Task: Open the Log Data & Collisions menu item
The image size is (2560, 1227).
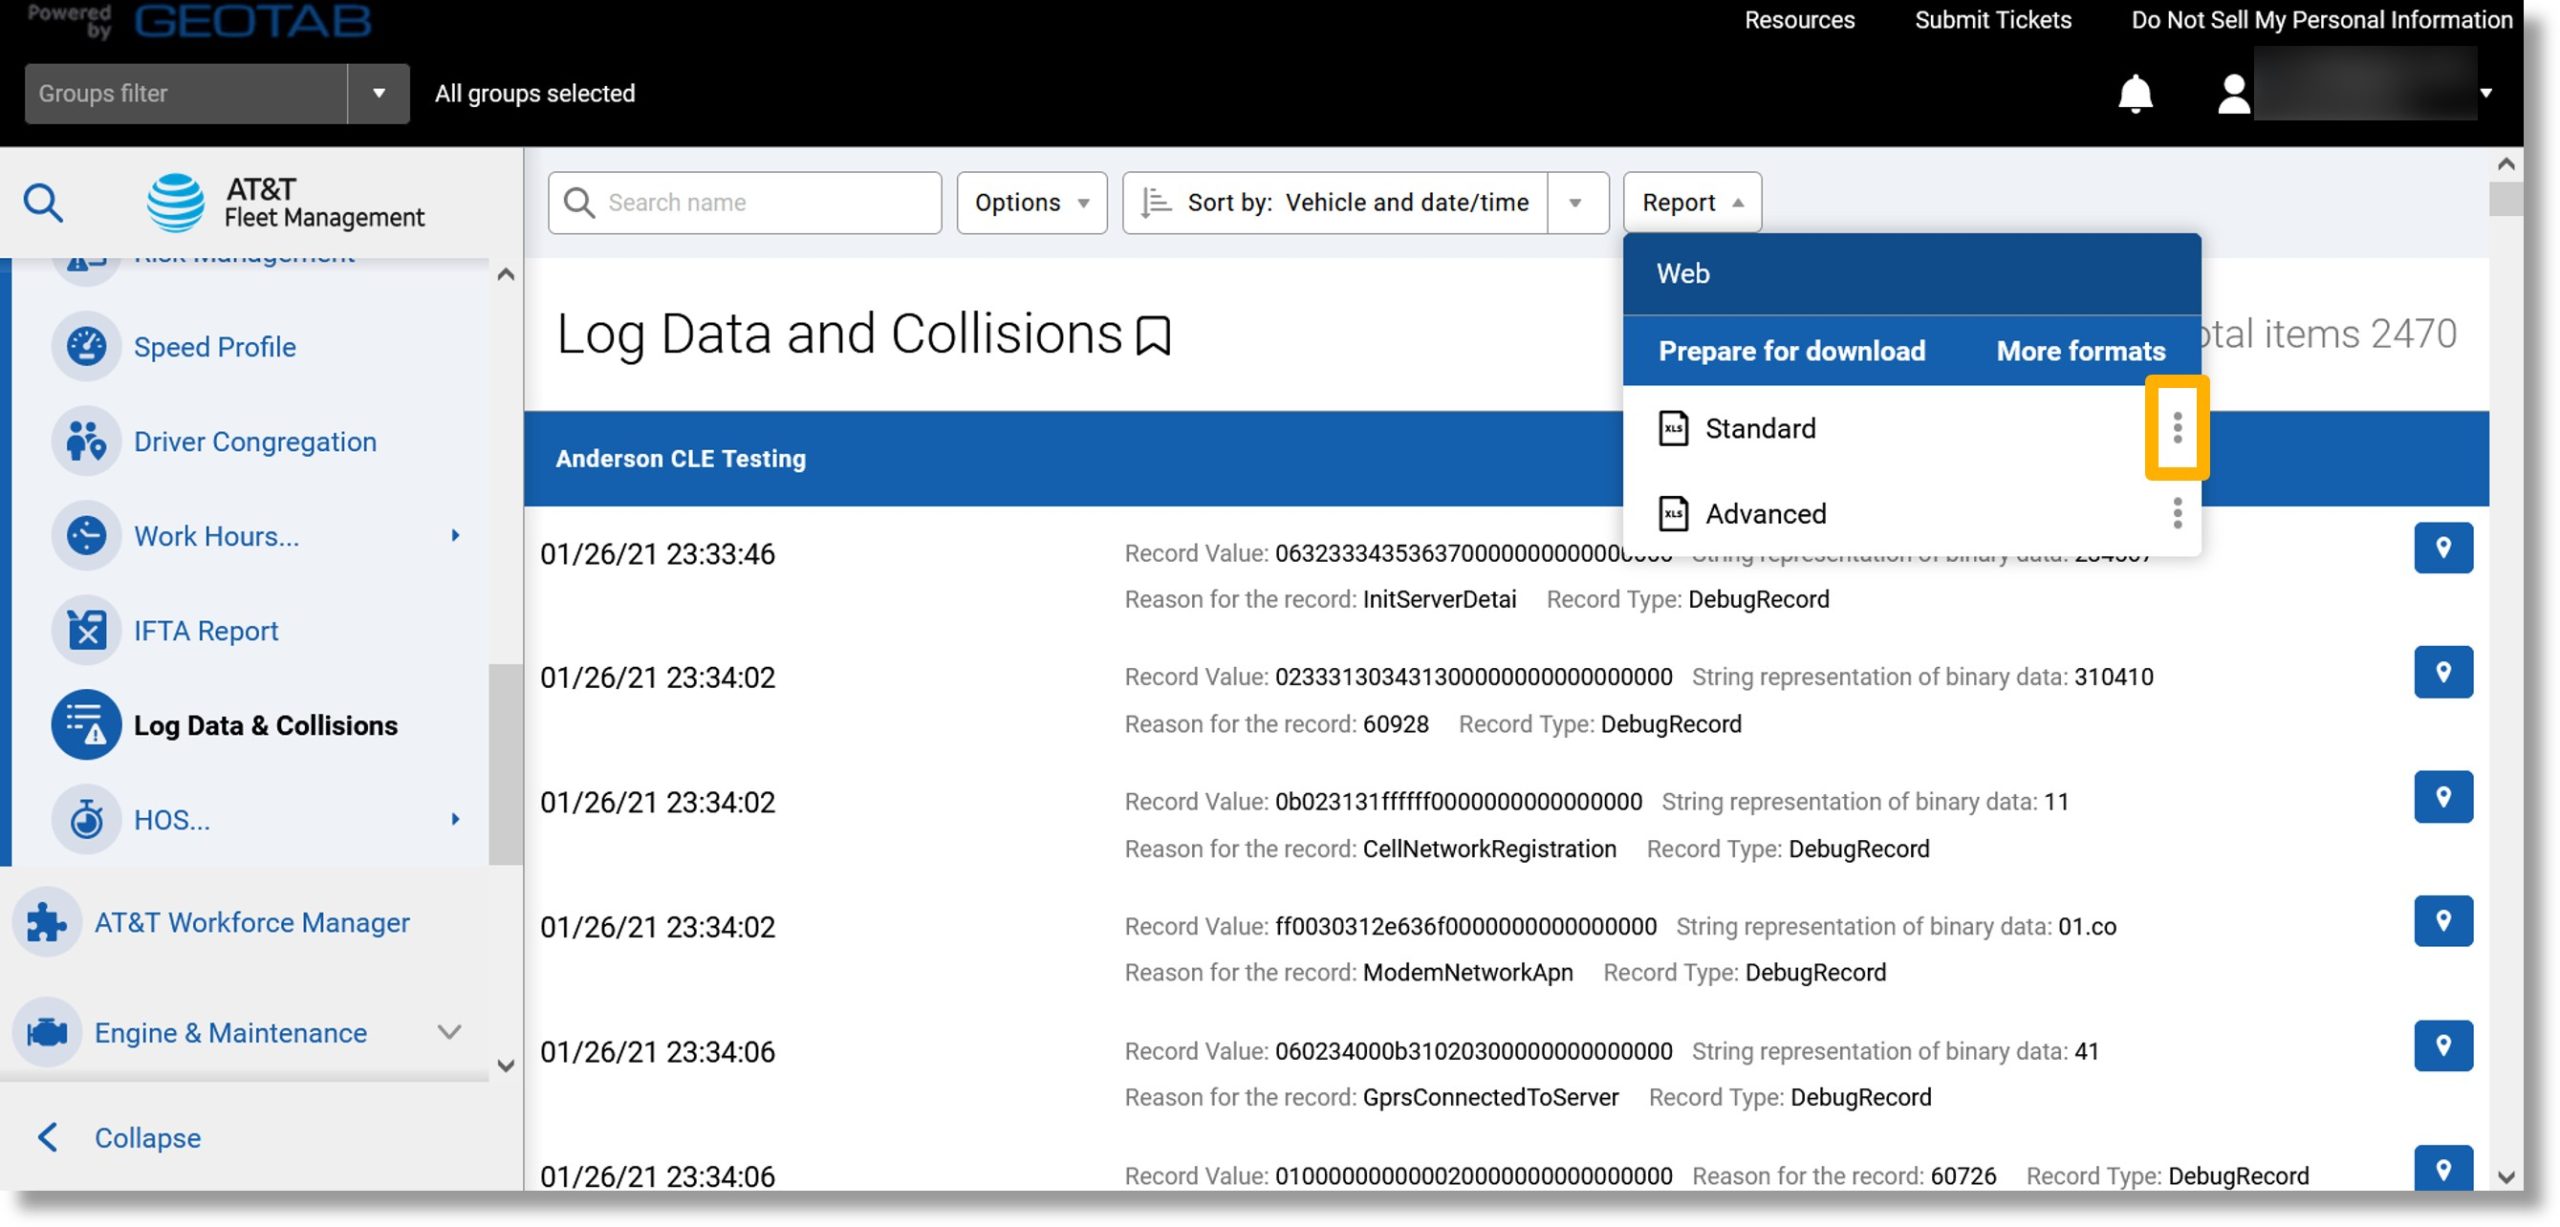Action: (265, 725)
